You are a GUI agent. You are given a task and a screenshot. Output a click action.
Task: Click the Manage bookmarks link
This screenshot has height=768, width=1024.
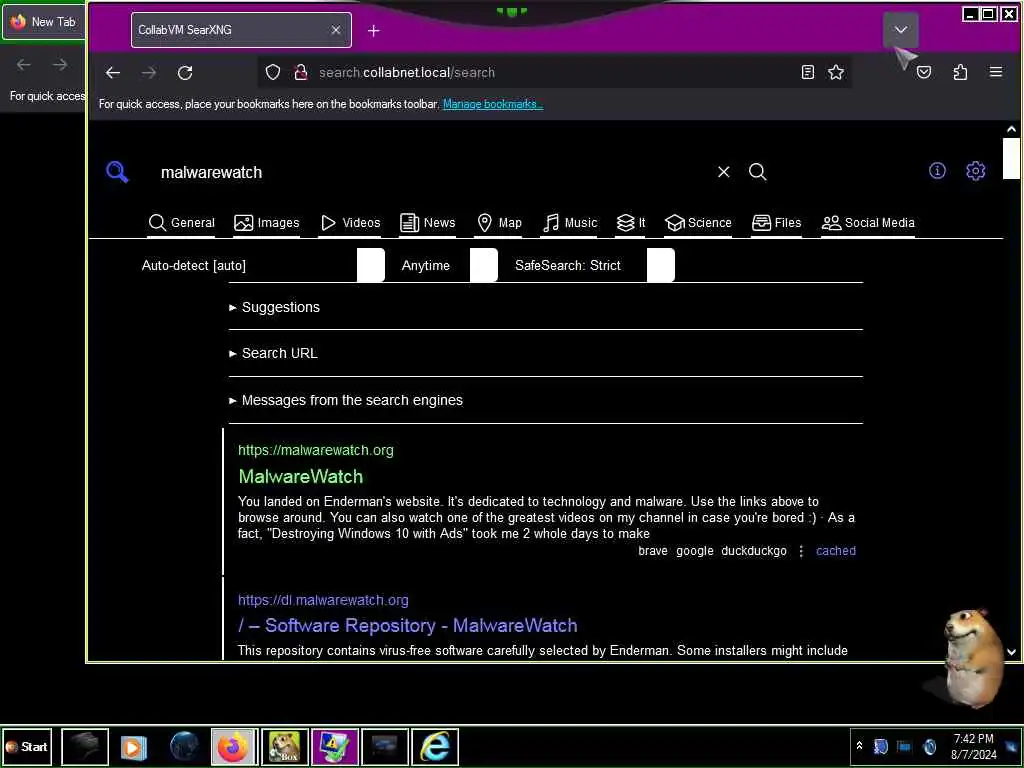point(492,104)
